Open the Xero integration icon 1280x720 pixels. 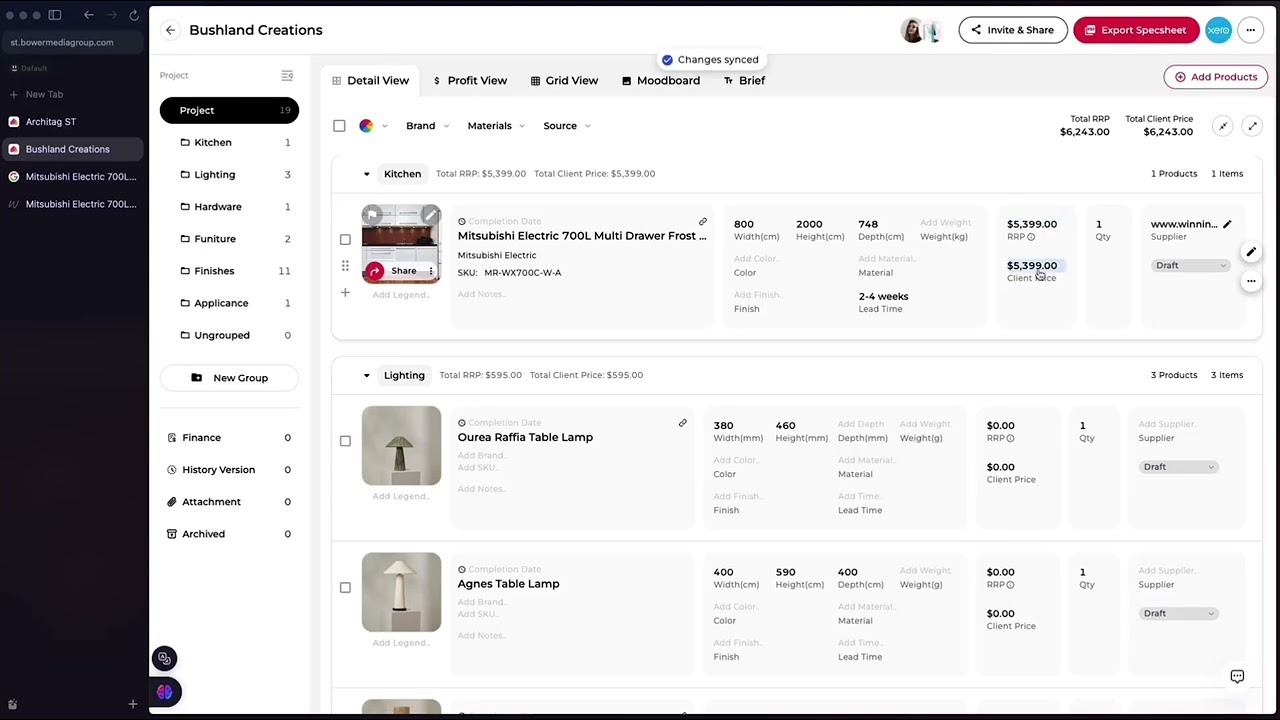point(1218,30)
